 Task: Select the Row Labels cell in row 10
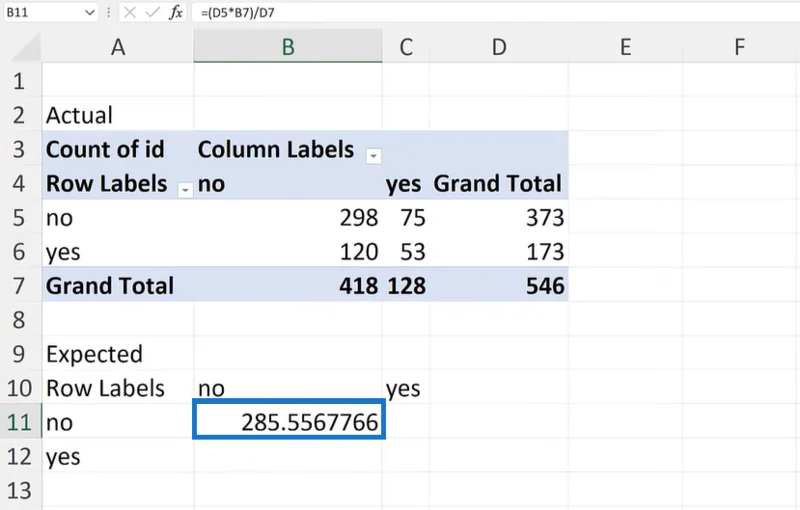[118, 388]
